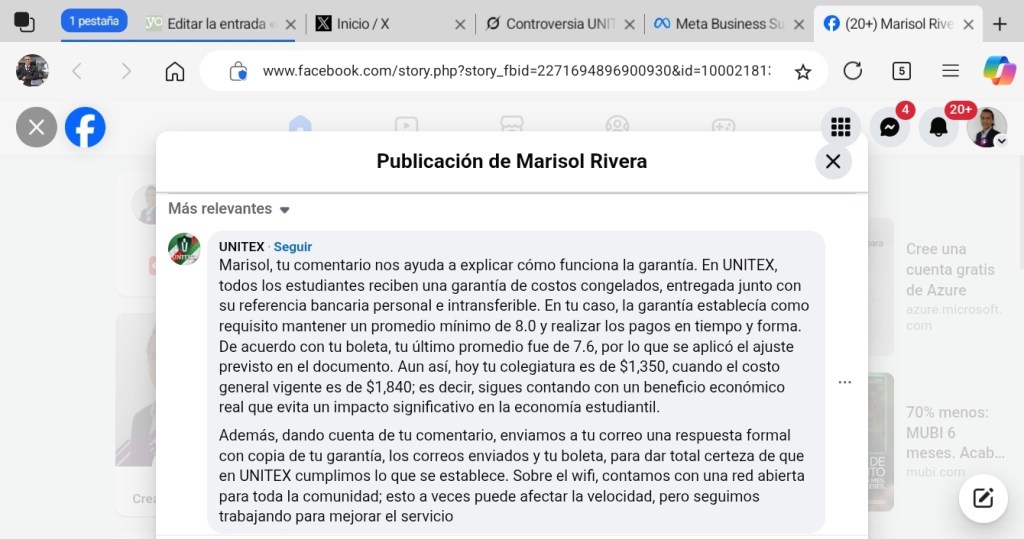The image size is (1024, 539).
Task: Click the Facebook logo icon
Action: pyautogui.click(x=85, y=127)
